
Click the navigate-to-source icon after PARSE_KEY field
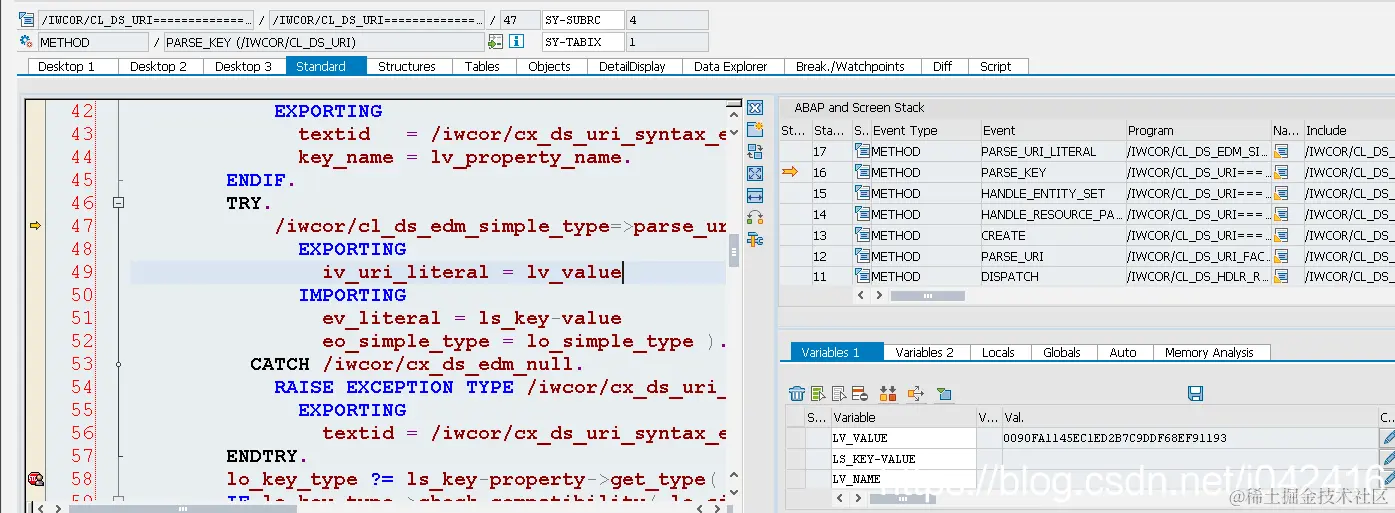tap(495, 42)
